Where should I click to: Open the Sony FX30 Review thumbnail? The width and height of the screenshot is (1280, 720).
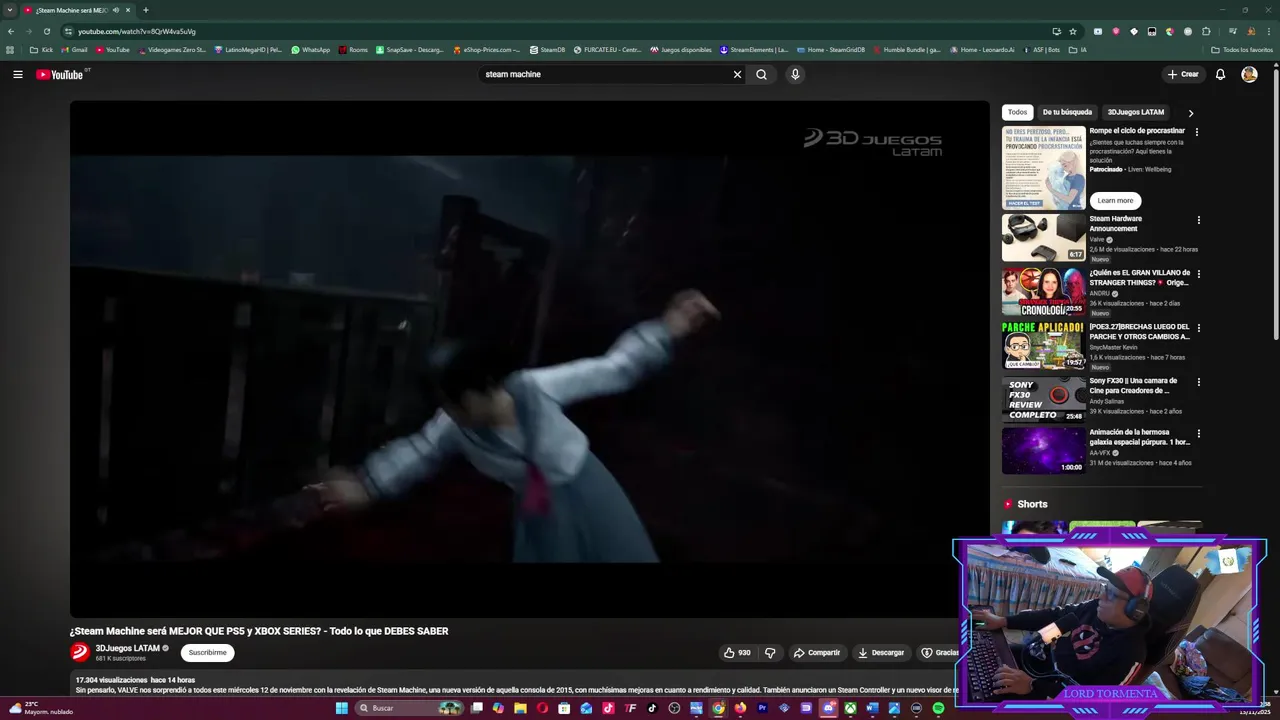(x=1043, y=399)
